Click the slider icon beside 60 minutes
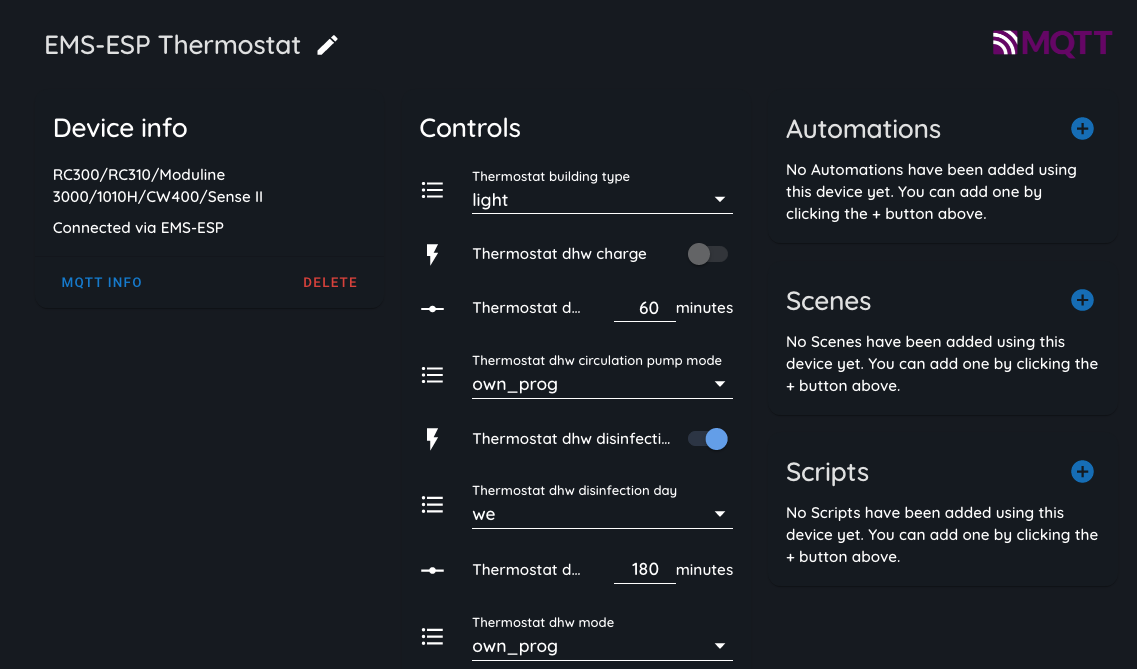This screenshot has width=1137, height=669. (432, 309)
